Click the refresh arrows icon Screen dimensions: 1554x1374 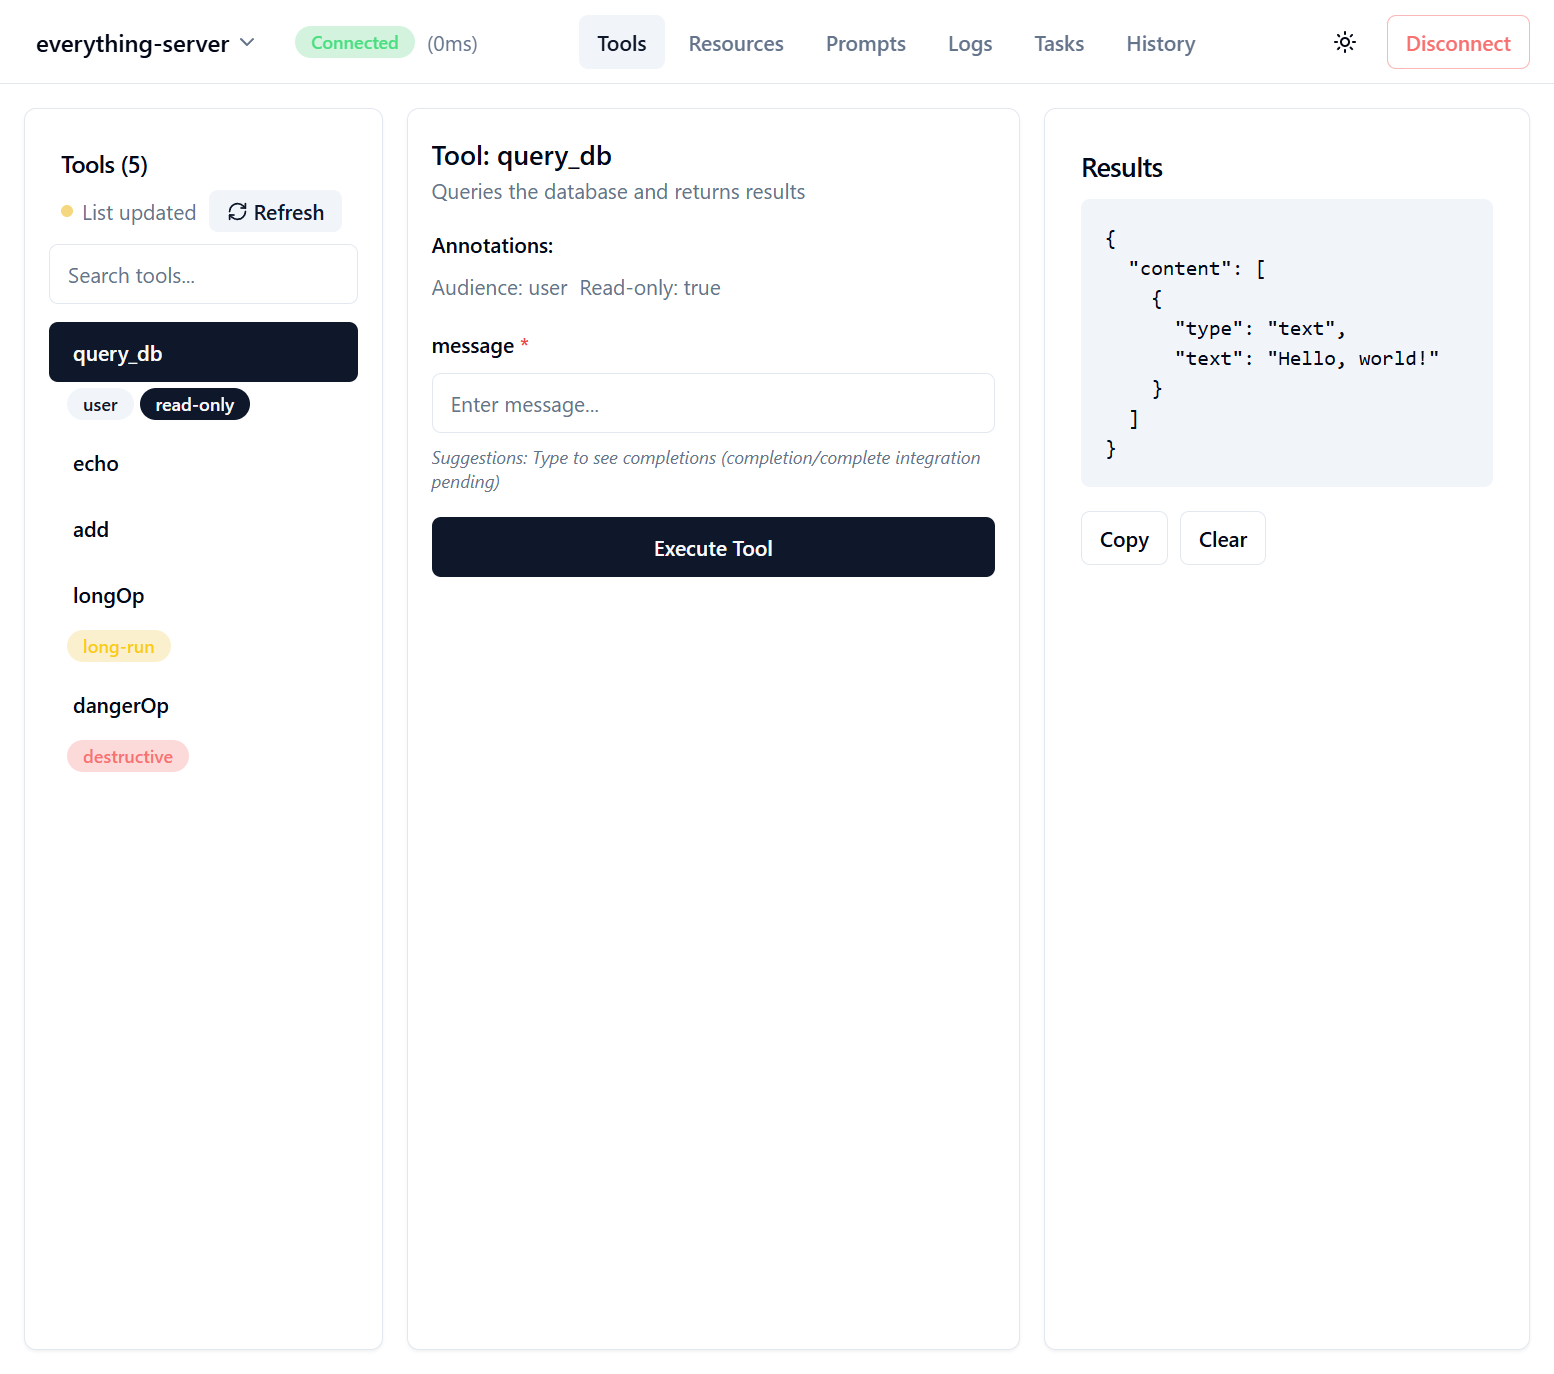(x=237, y=211)
